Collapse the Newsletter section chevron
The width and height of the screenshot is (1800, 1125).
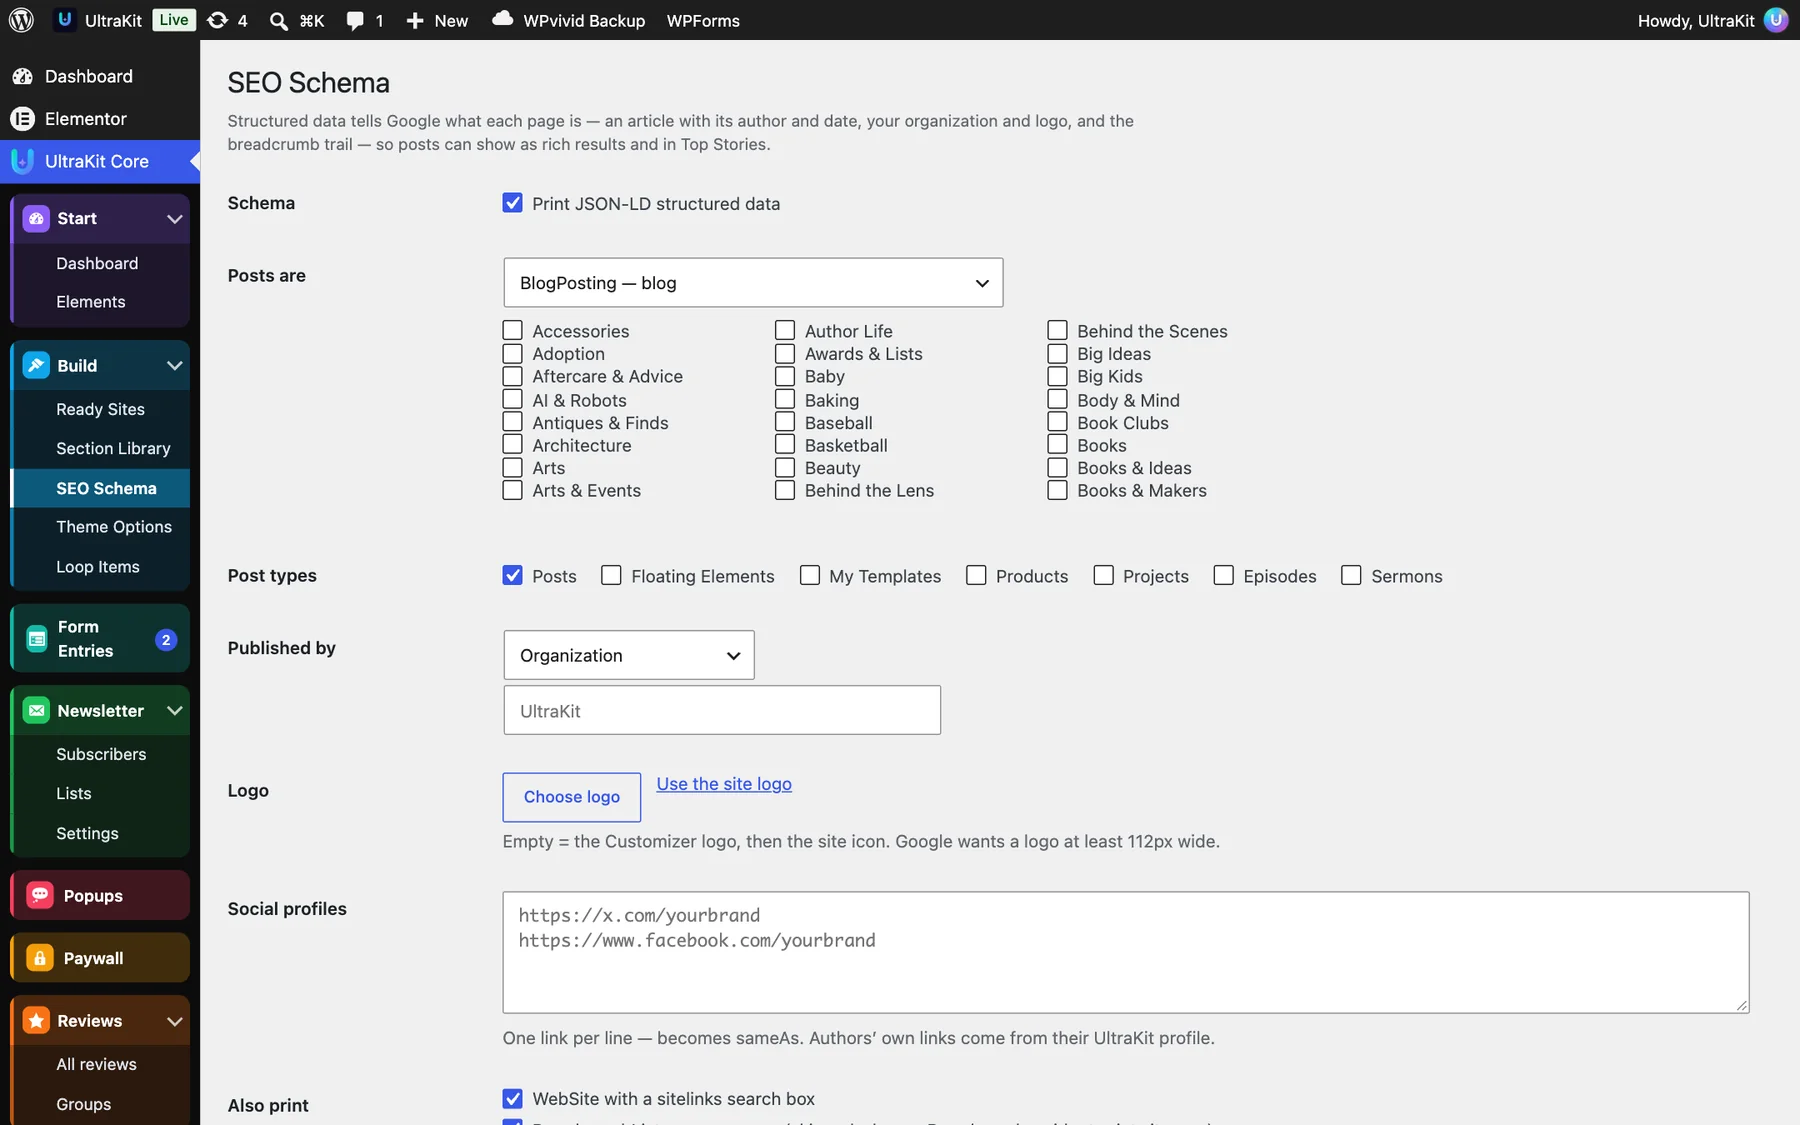(175, 711)
